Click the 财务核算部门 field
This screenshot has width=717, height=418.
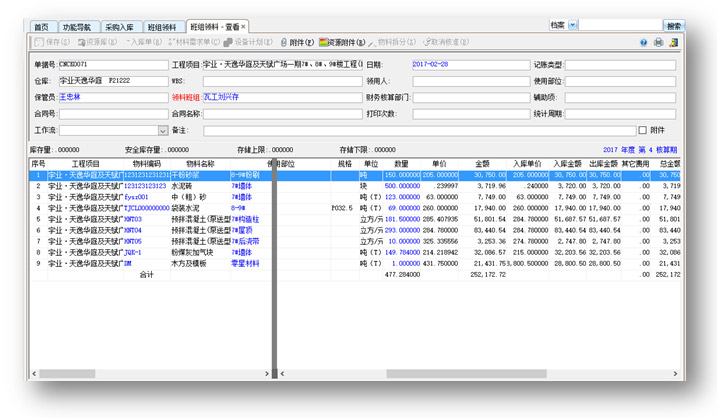click(x=471, y=97)
